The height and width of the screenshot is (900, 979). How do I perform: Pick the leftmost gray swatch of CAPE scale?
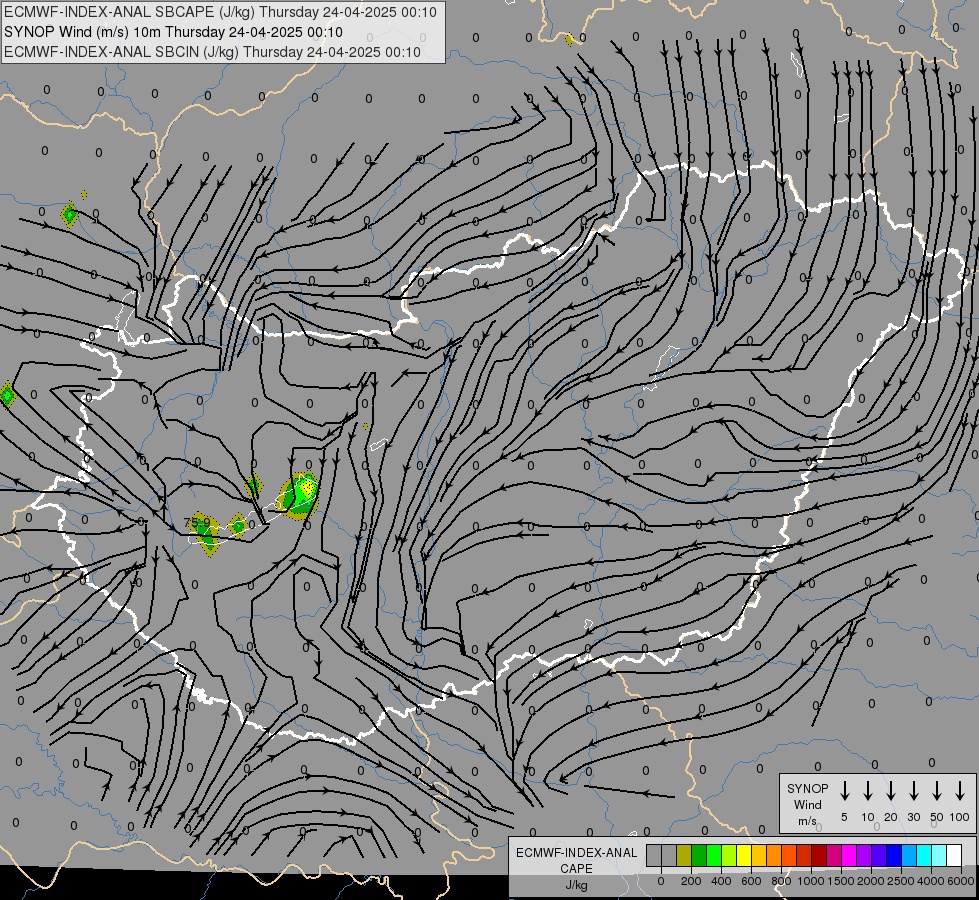tap(654, 855)
